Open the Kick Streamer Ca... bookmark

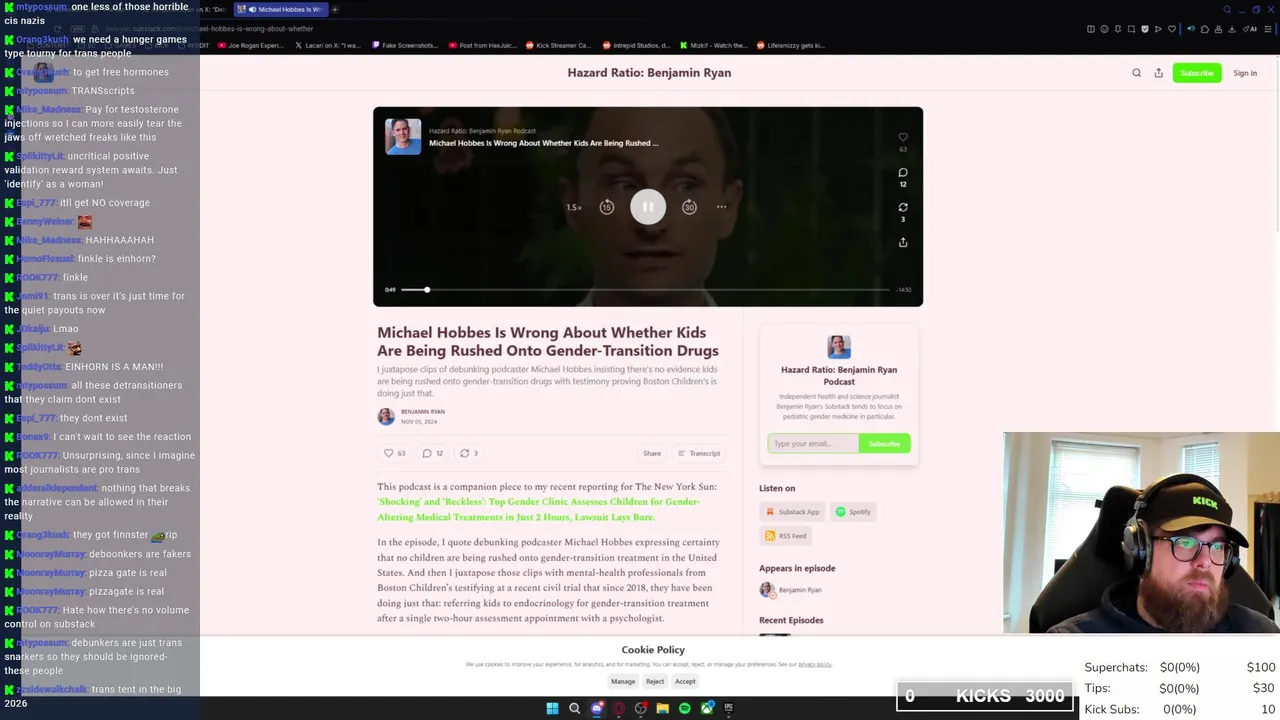[x=559, y=45]
